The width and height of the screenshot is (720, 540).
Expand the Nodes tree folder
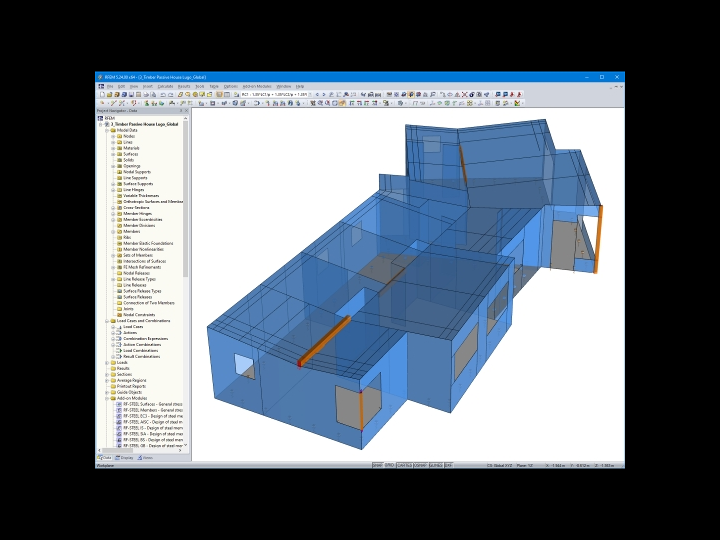[113, 136]
